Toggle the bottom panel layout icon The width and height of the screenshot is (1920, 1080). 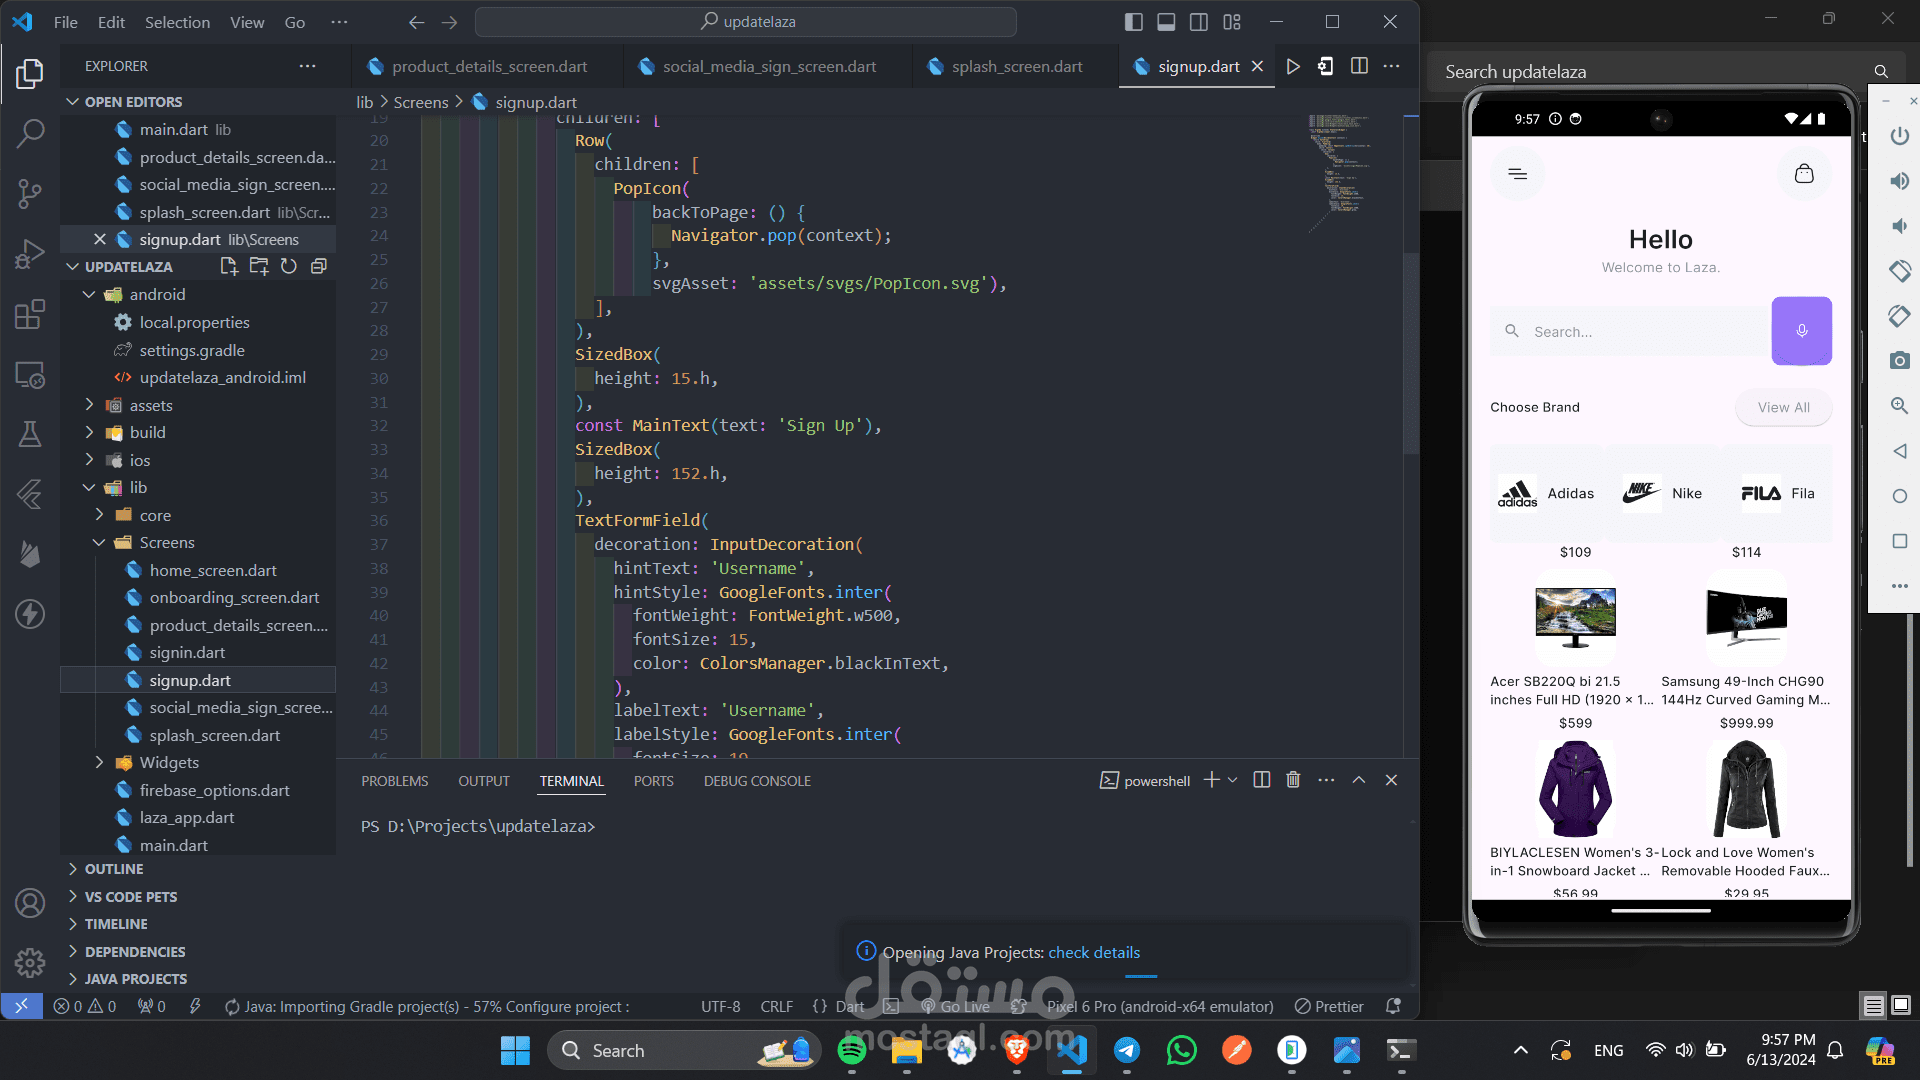click(1166, 22)
